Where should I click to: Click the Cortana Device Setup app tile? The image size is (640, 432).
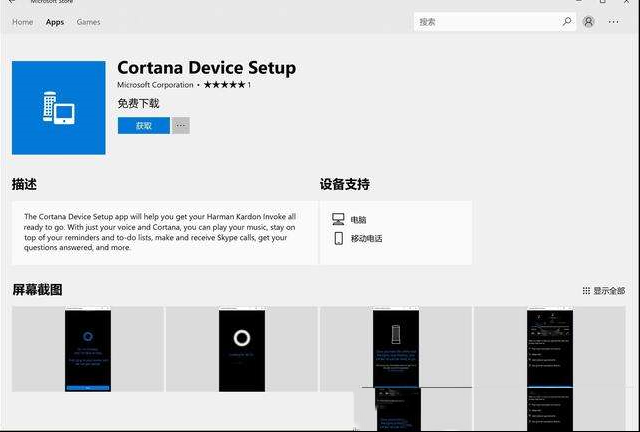point(58,108)
